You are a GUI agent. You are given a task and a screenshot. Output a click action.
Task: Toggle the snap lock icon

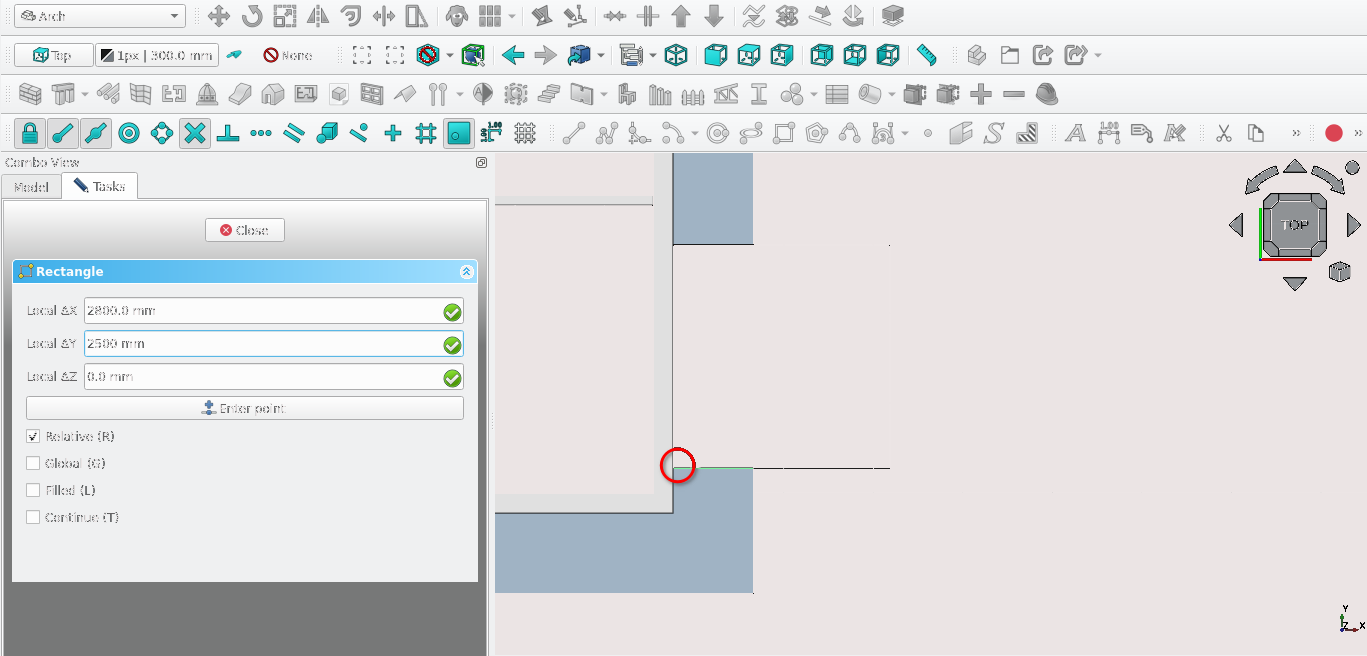pyautogui.click(x=30, y=133)
